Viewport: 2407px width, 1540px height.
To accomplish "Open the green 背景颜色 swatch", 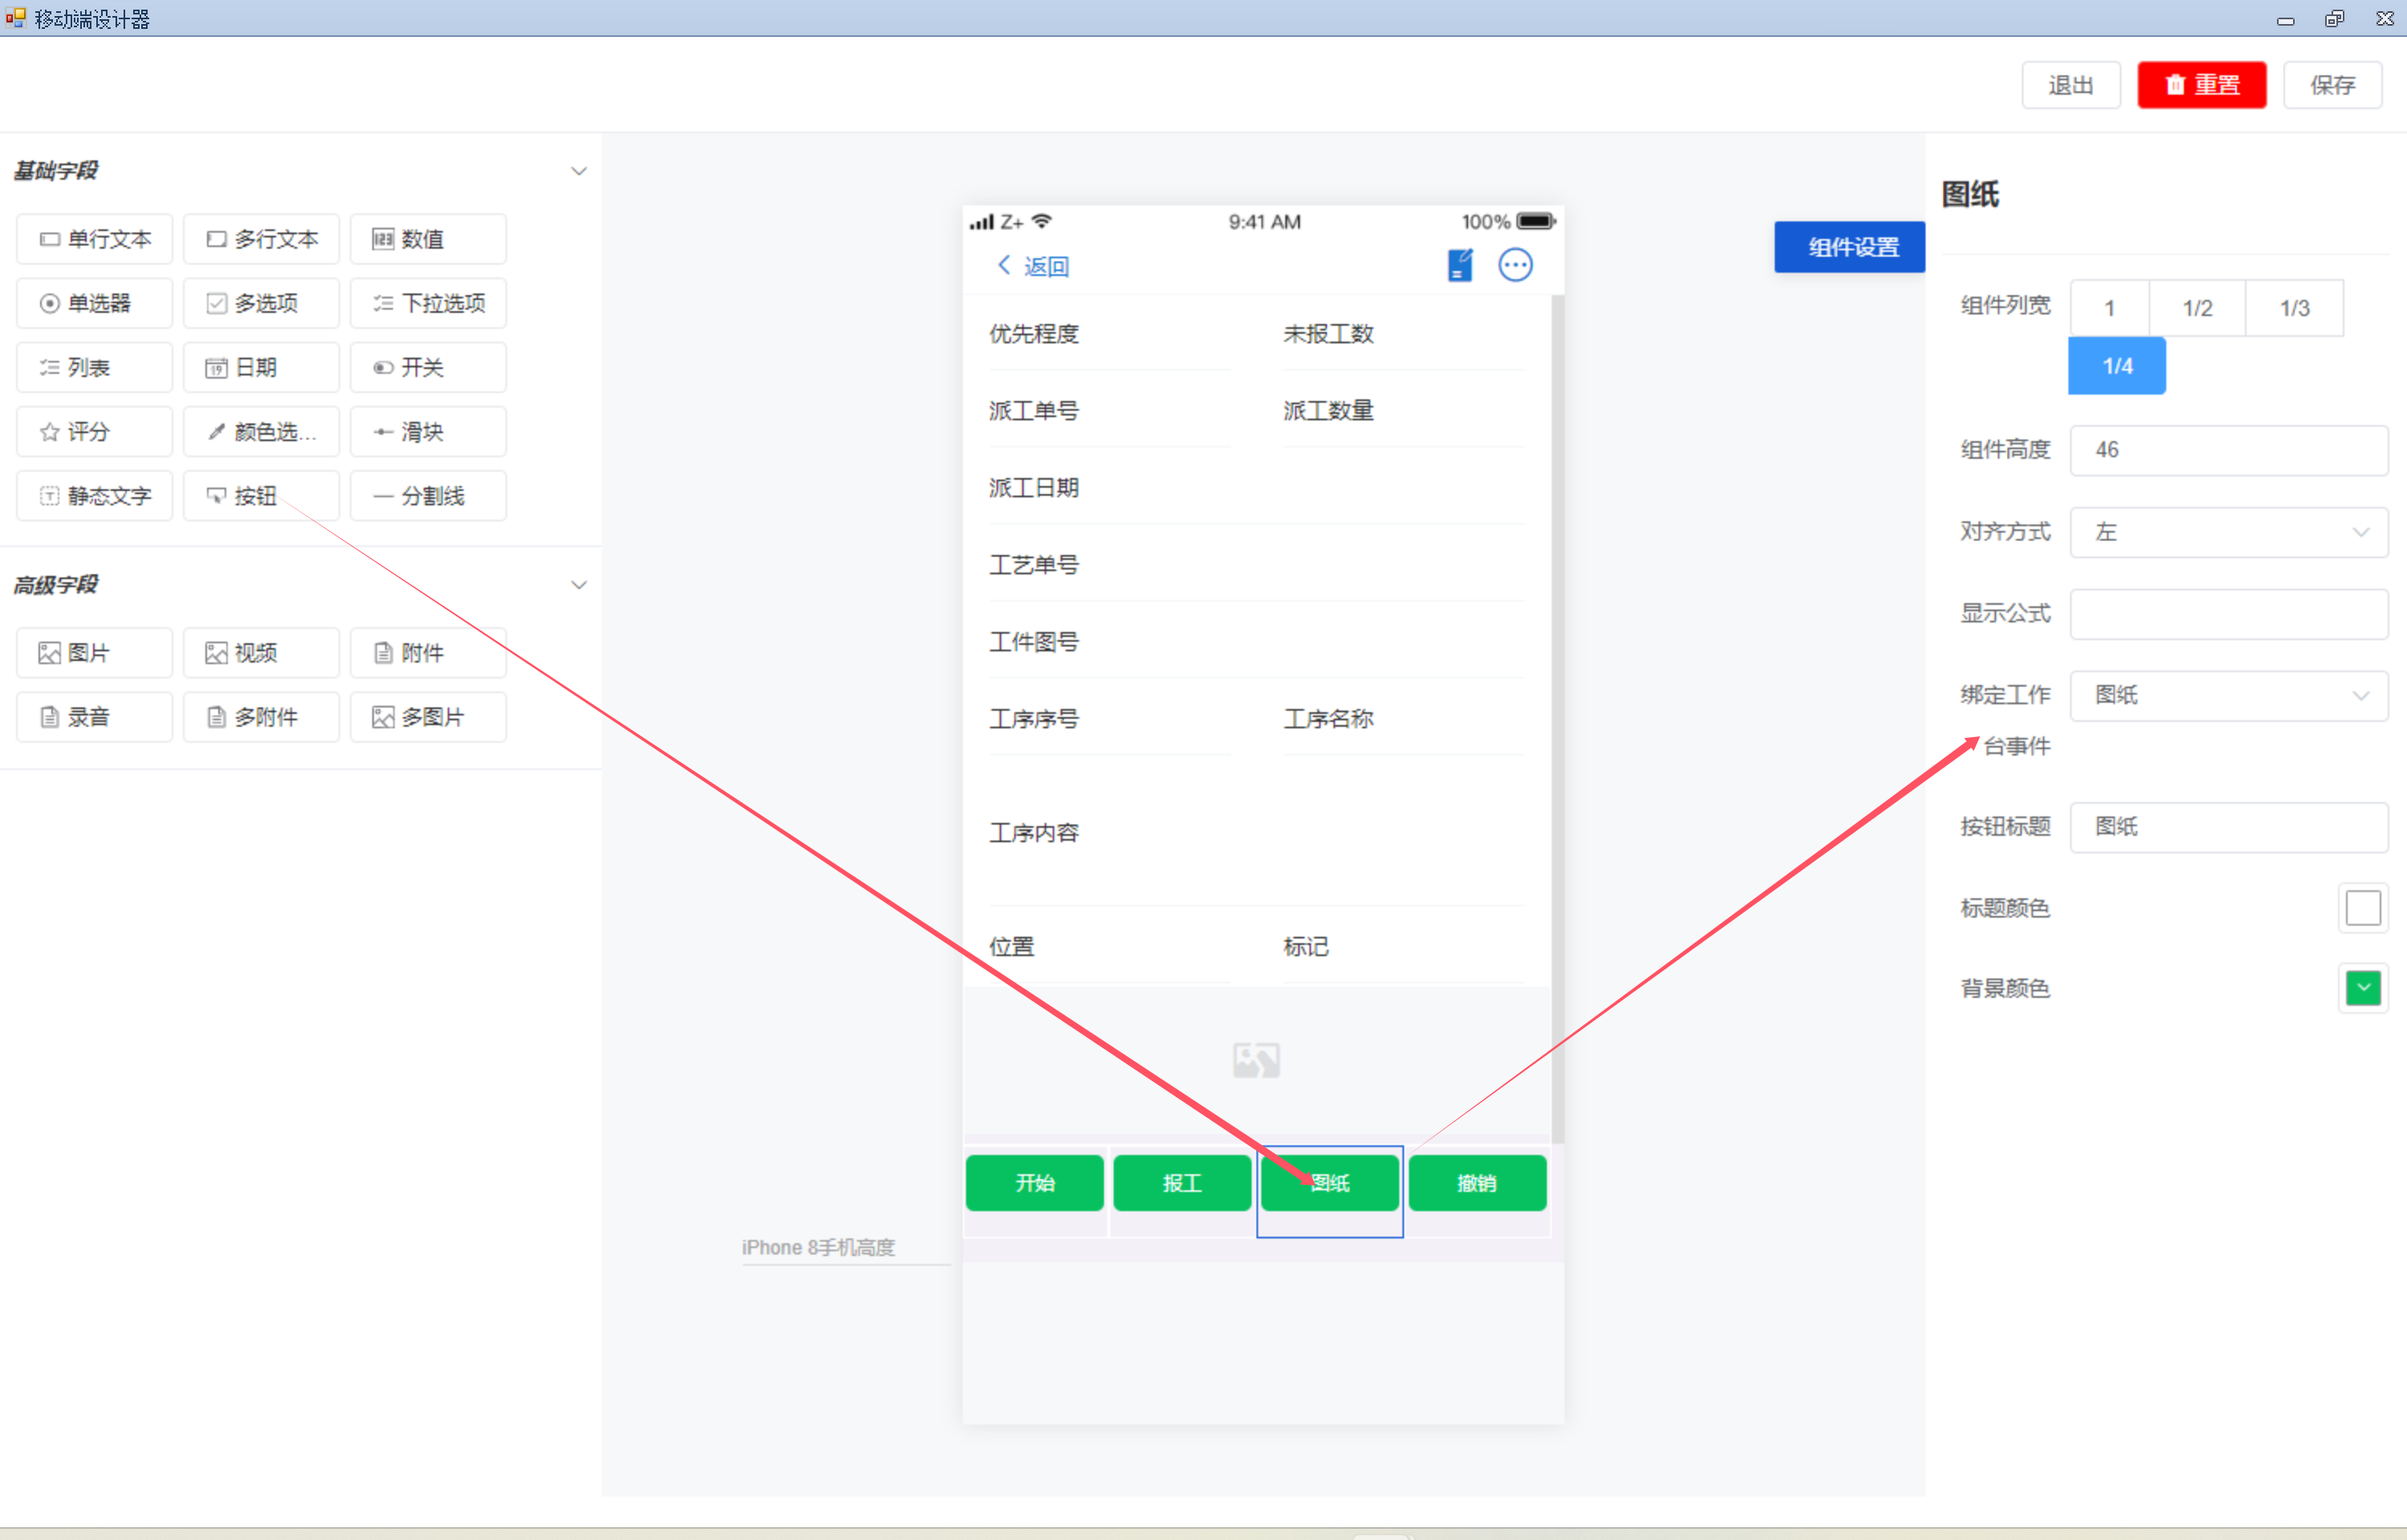I will click(2363, 988).
